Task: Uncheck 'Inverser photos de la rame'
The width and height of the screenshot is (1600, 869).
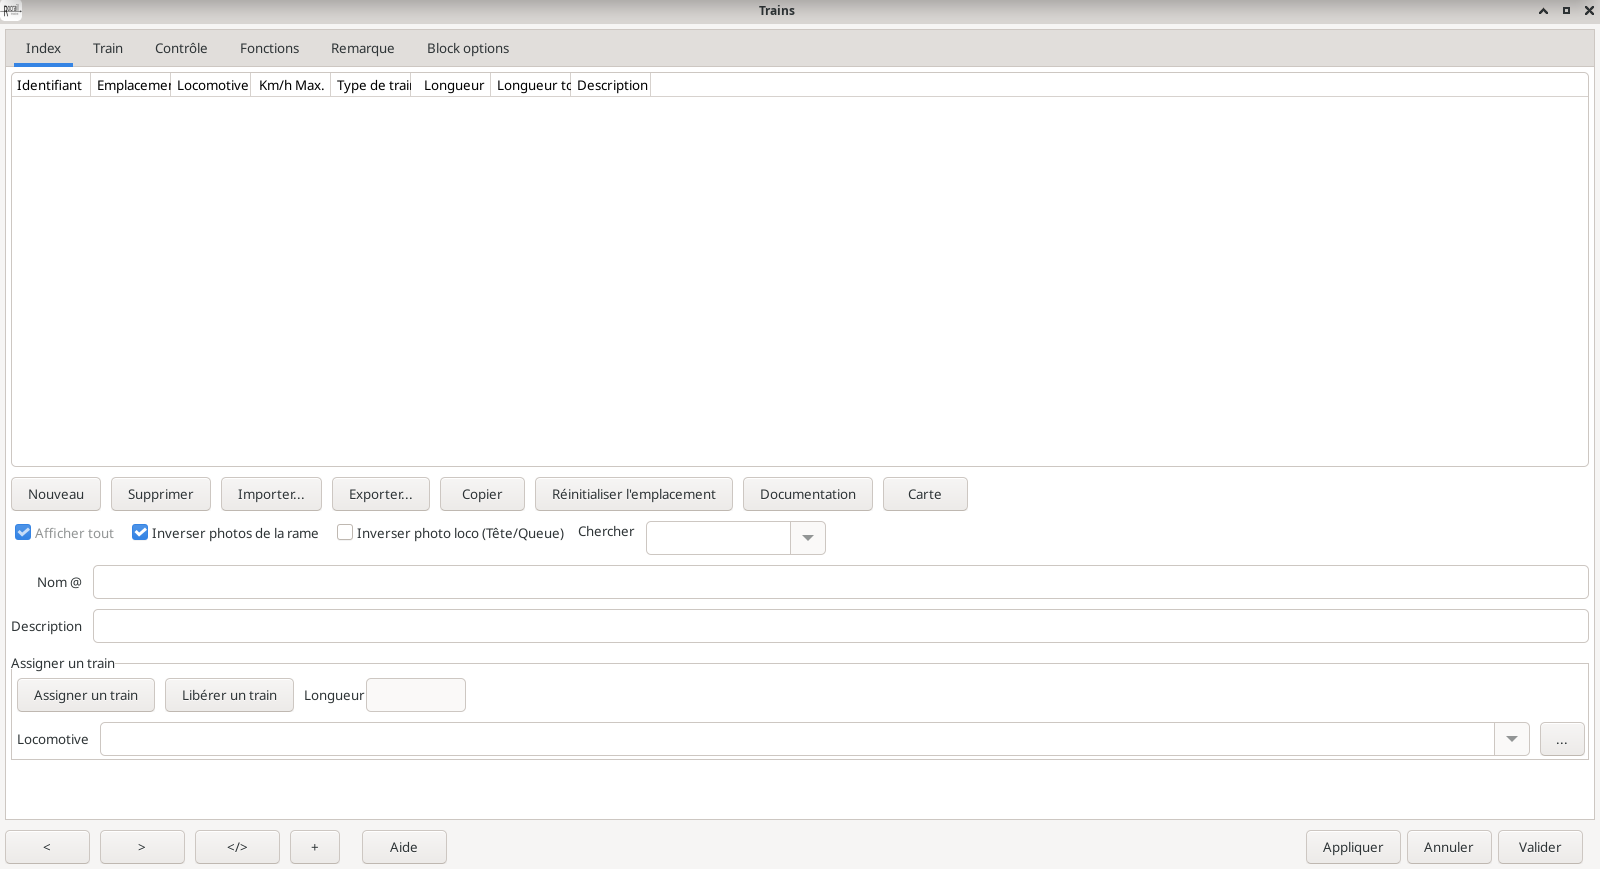Action: [x=141, y=533]
